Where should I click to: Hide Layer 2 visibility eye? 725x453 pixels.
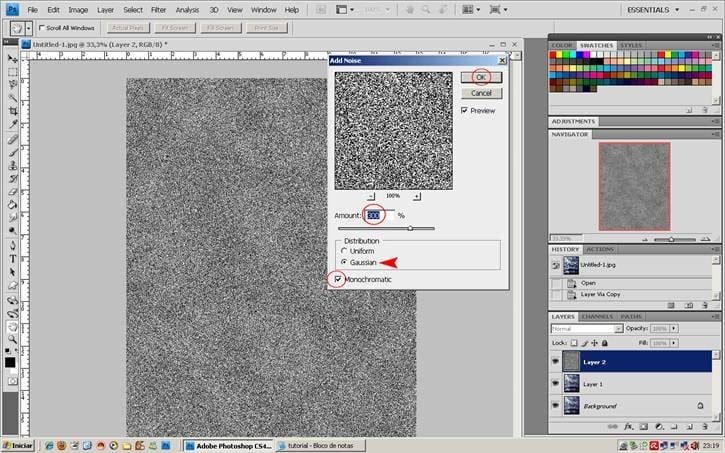(x=555, y=362)
